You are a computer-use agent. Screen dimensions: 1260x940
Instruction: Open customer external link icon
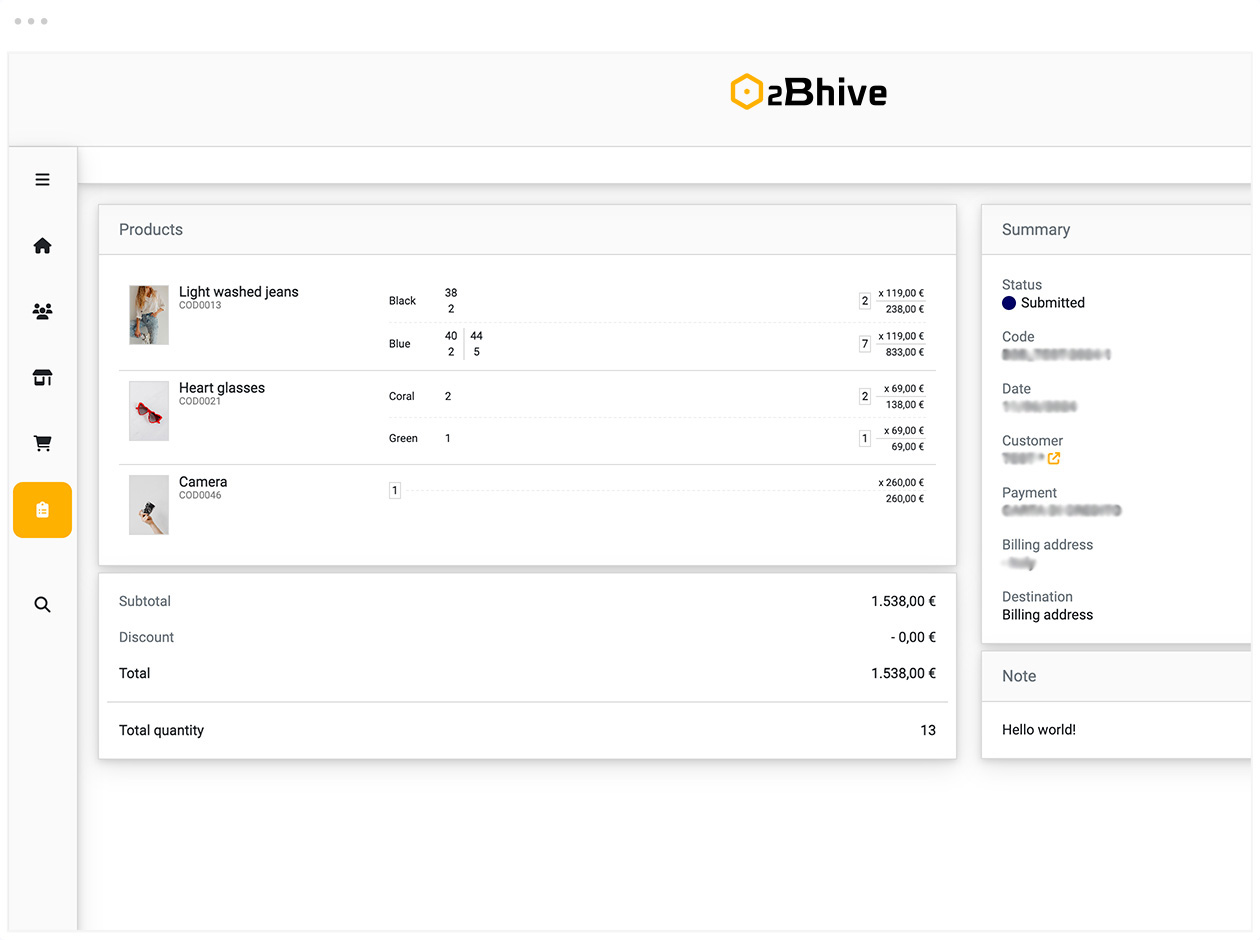tap(1053, 458)
